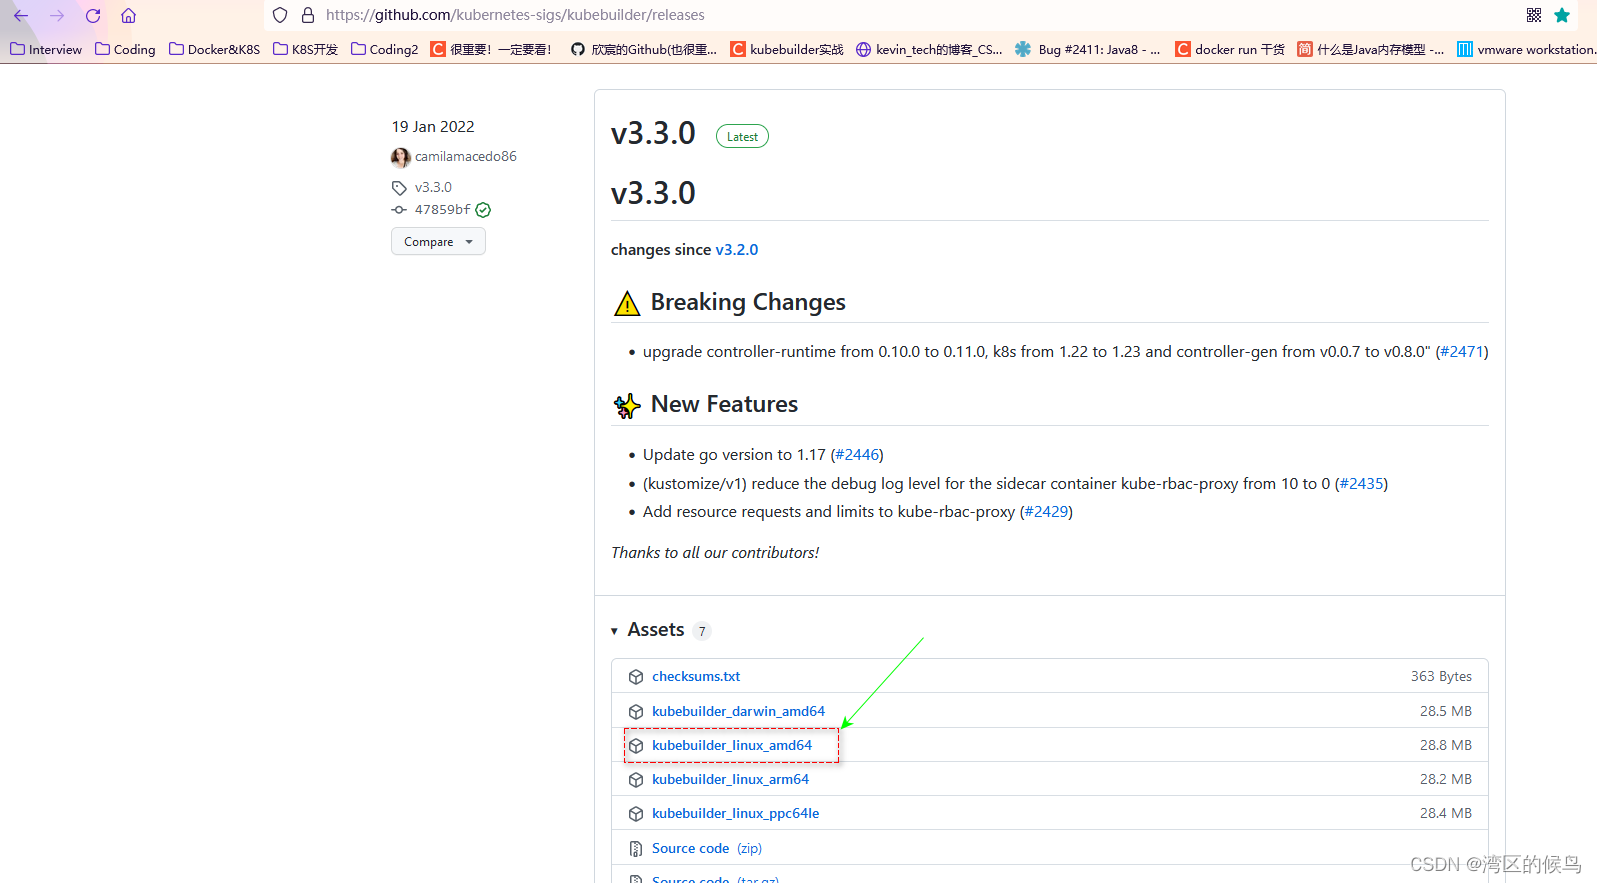This screenshot has height=883, width=1597.
Task: Open pull request #2471 link
Action: tap(1462, 352)
